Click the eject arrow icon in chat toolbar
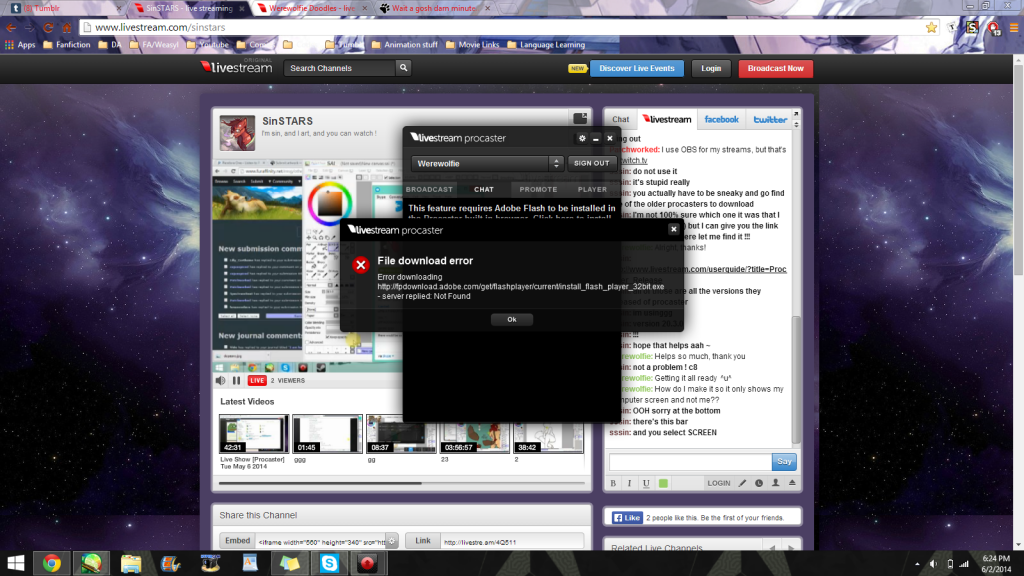This screenshot has height=576, width=1024. click(x=792, y=483)
